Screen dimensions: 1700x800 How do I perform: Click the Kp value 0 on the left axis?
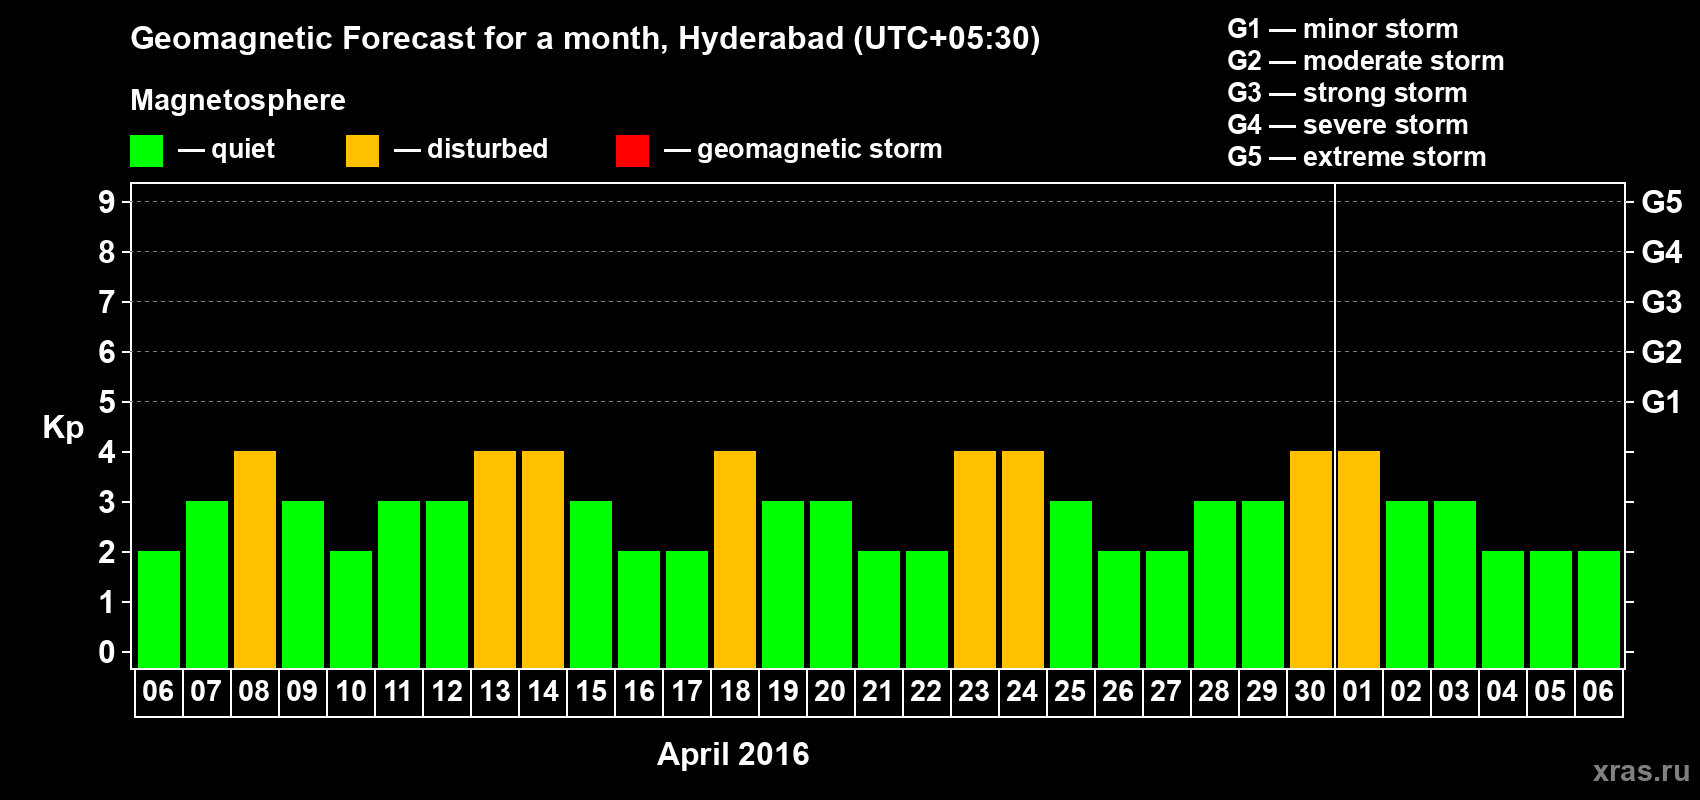click(x=106, y=652)
